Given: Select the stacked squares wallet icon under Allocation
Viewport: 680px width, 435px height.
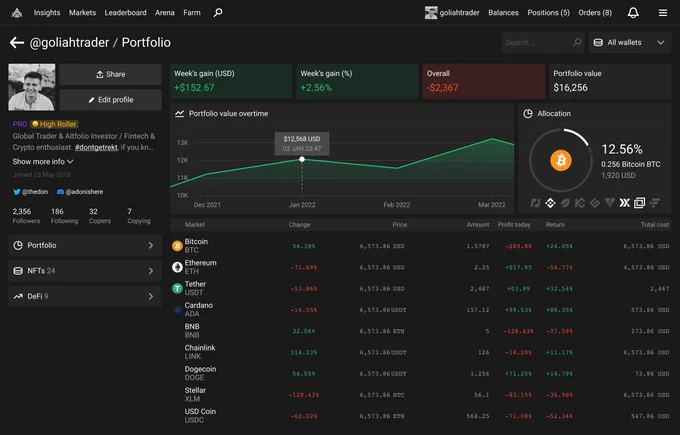Looking at the screenshot, I should (639, 203).
